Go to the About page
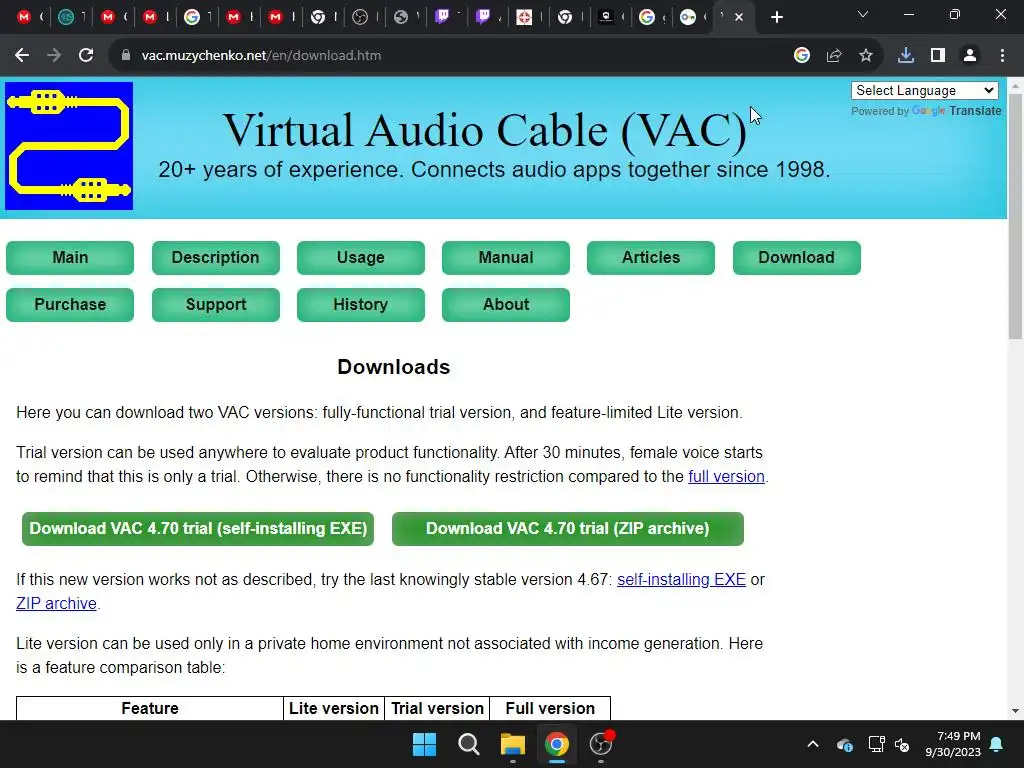 coord(505,304)
